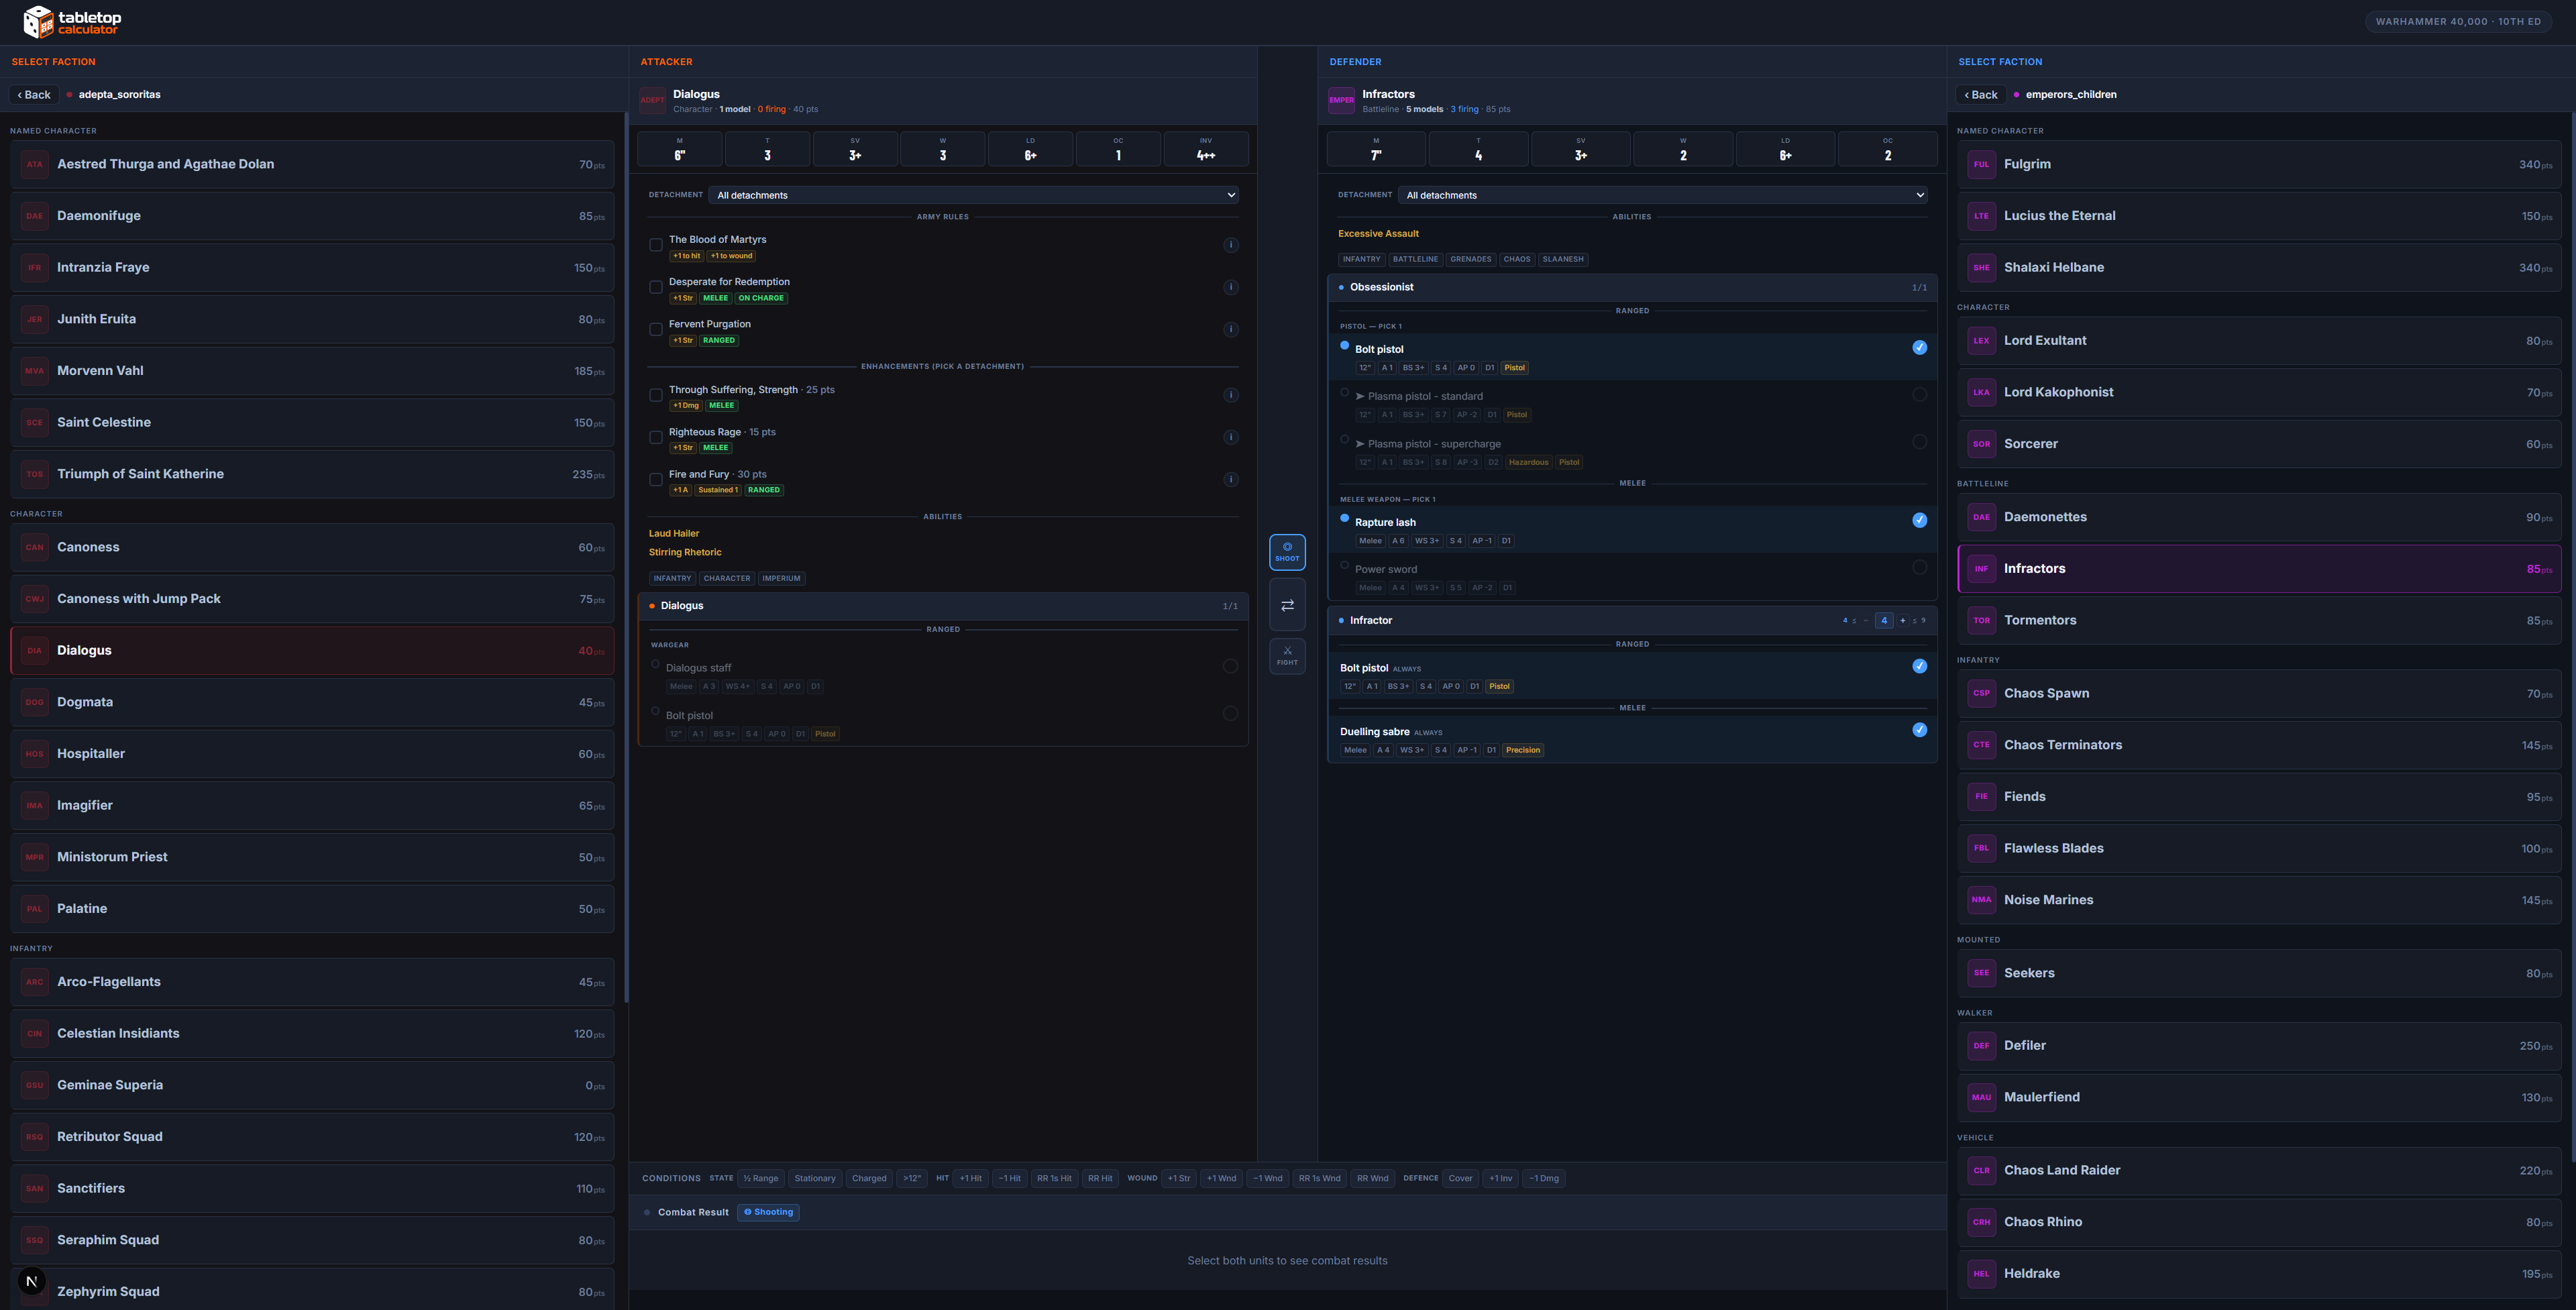Toggle the RR Hit condition
Image resolution: width=2576 pixels, height=1310 pixels.
pos(1100,1178)
